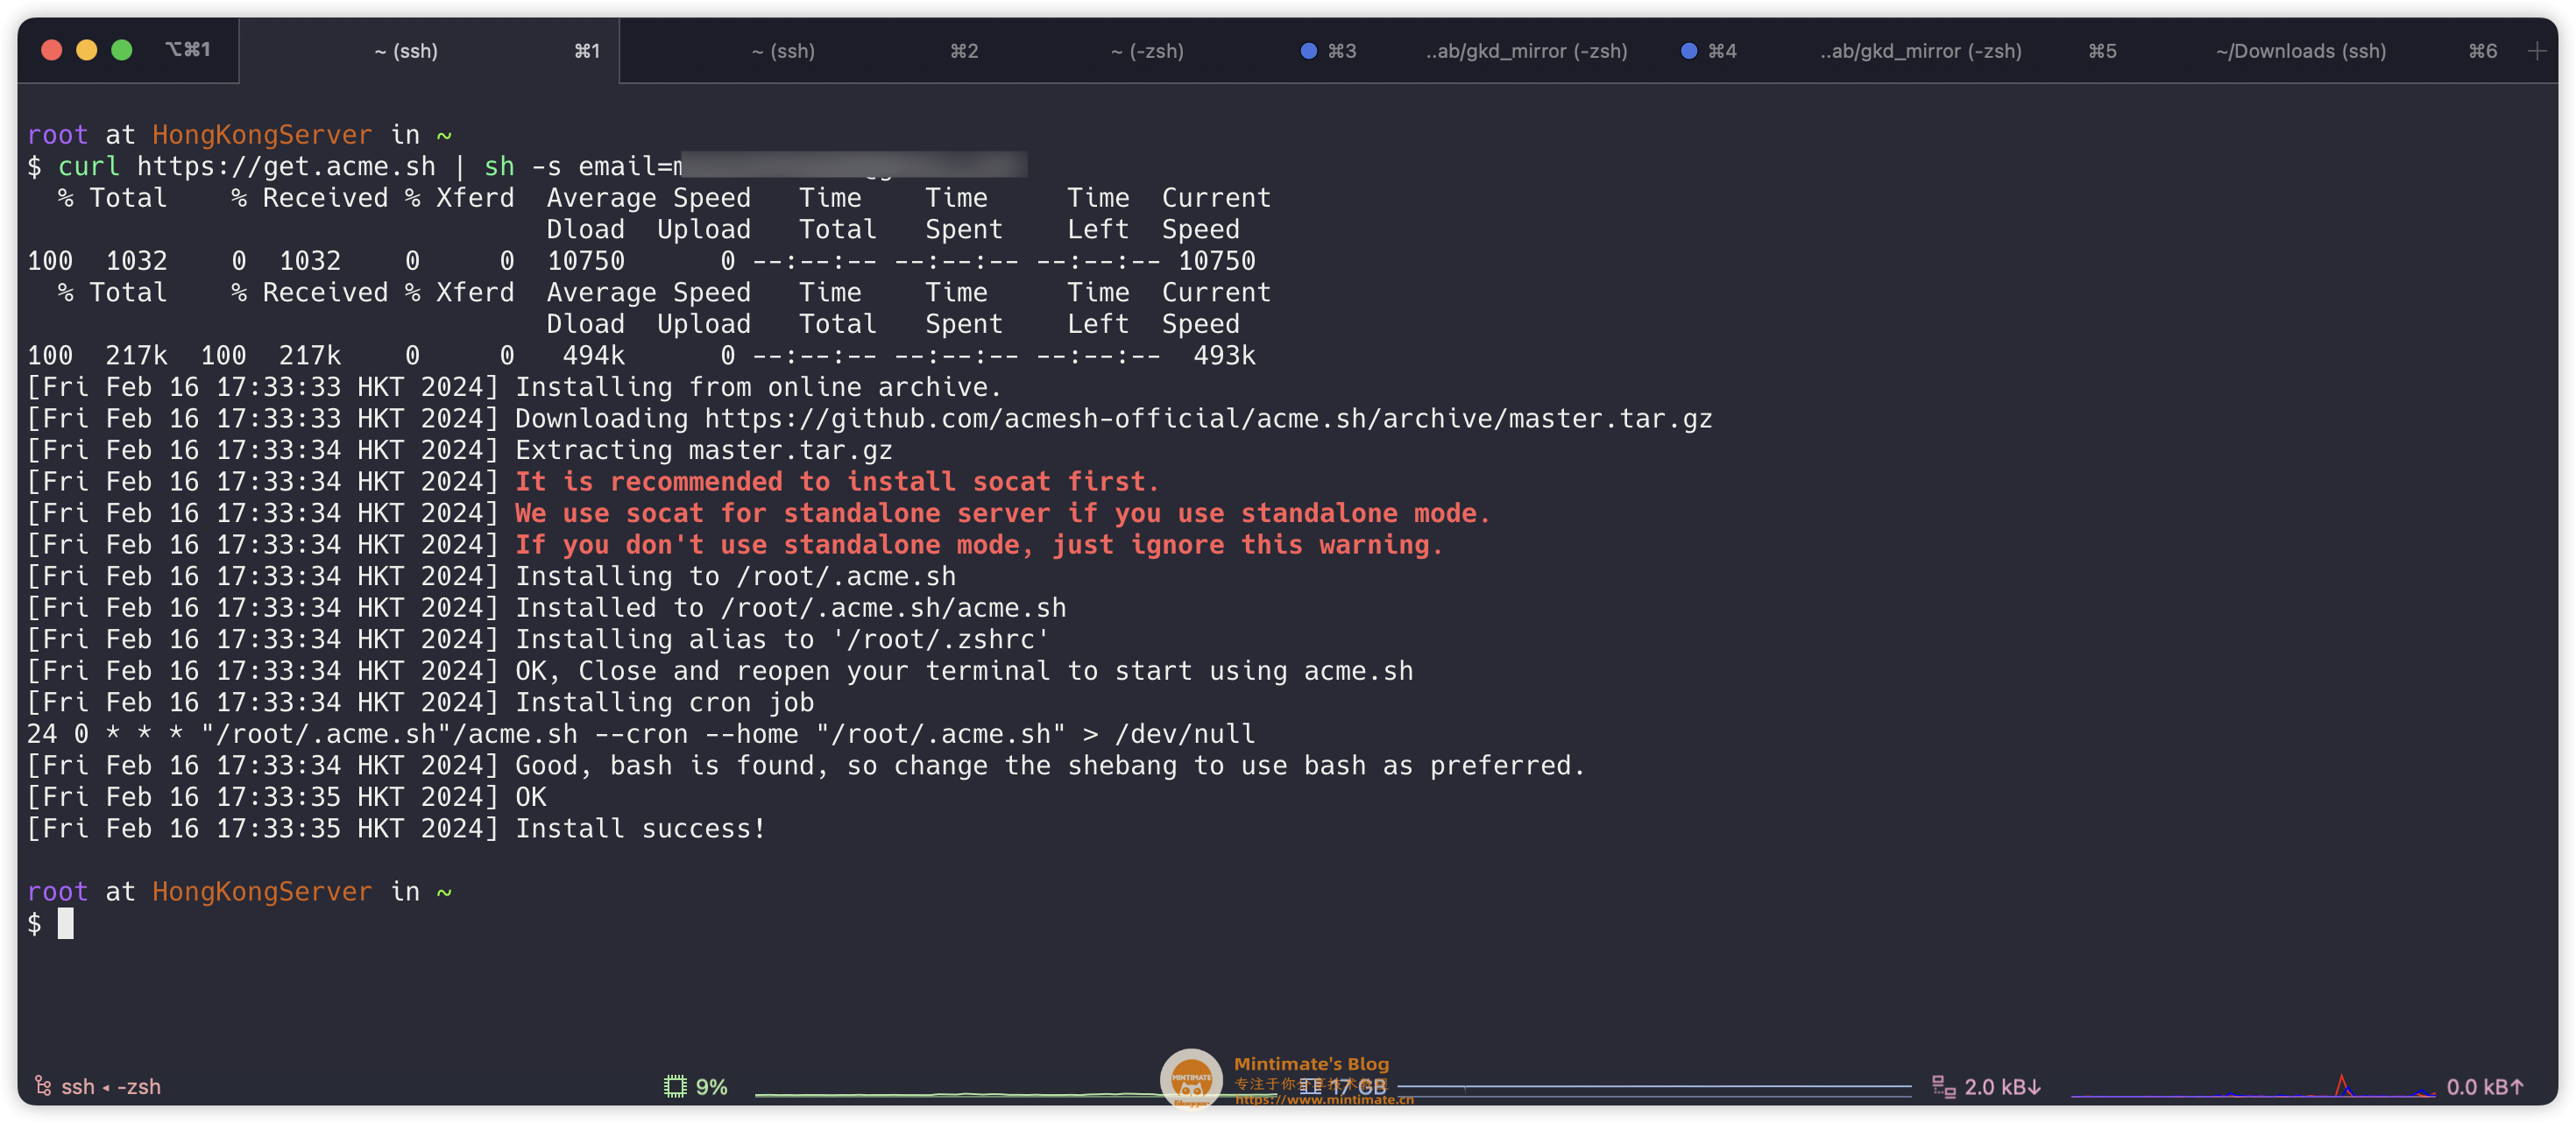Image resolution: width=2576 pixels, height=1123 pixels.
Task: Click the 'Installing cron job' line
Action: pos(664,702)
